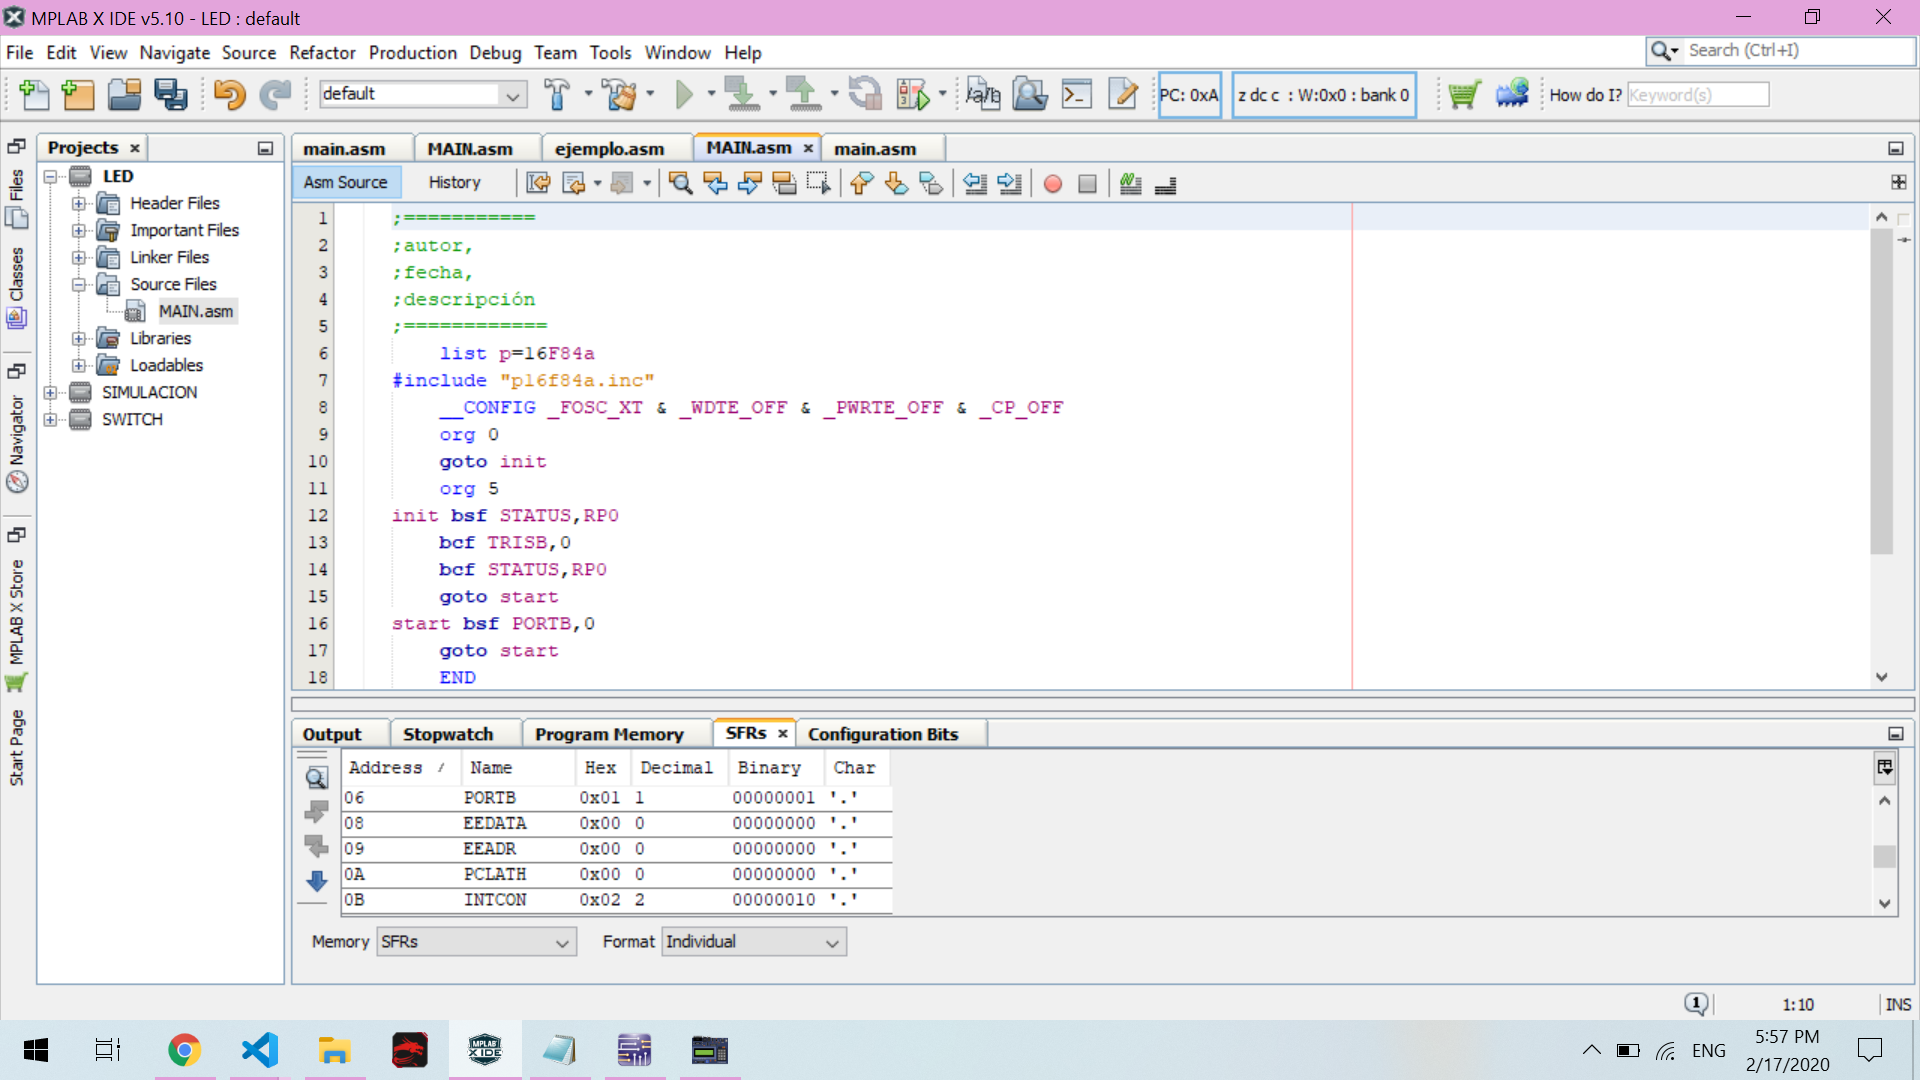Toggle rectangular selection mode

pos(818,183)
